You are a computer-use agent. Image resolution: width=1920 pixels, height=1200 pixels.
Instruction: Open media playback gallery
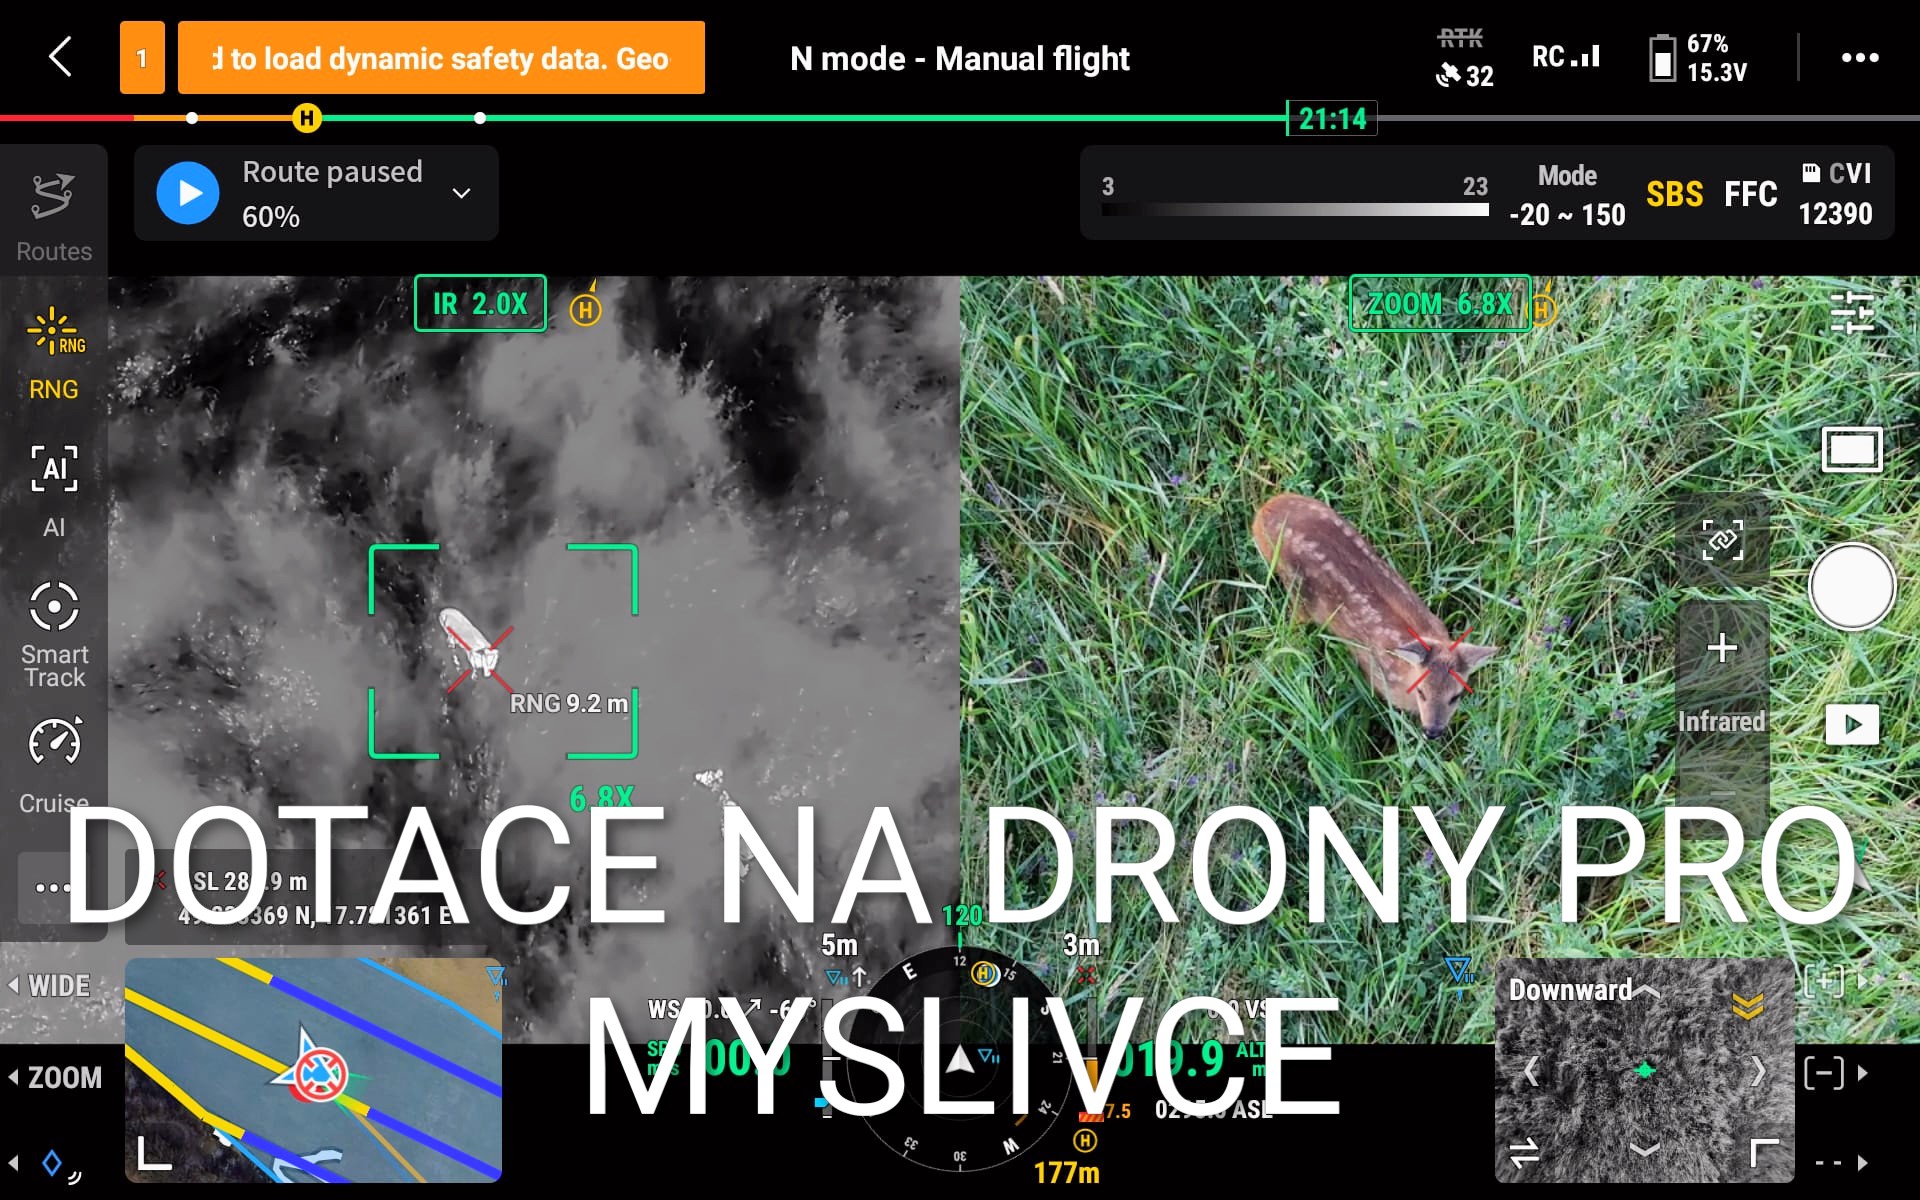[1851, 724]
